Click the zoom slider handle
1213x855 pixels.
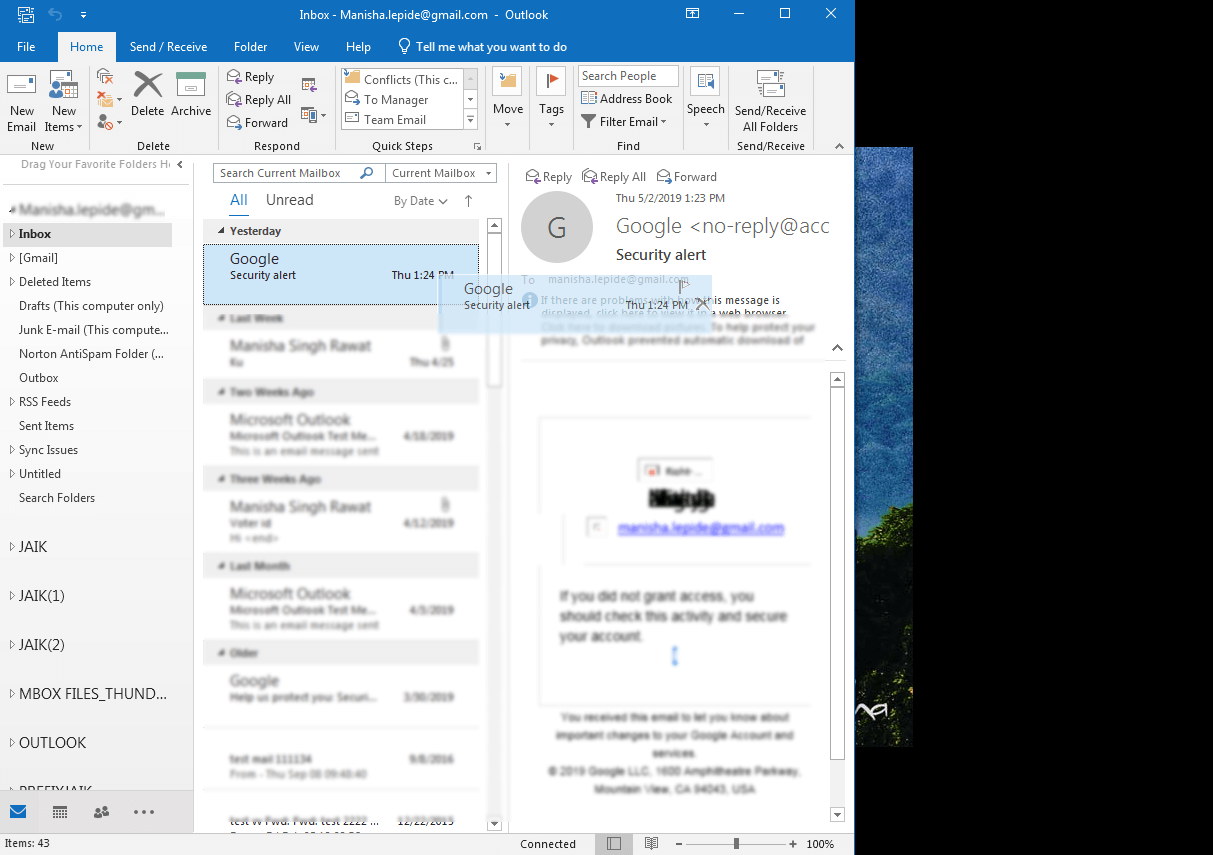[736, 844]
